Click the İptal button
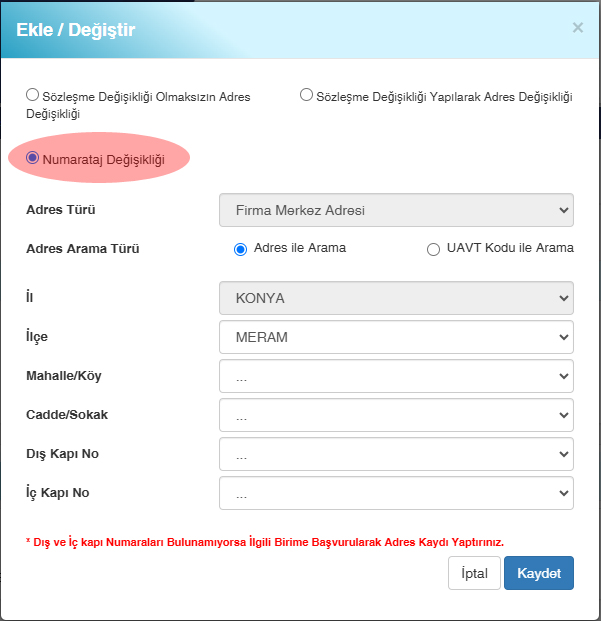The height and width of the screenshot is (621, 601). pos(473,573)
